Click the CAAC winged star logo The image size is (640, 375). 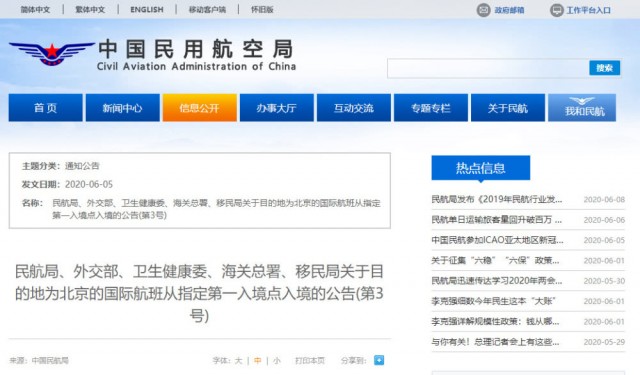pos(52,53)
